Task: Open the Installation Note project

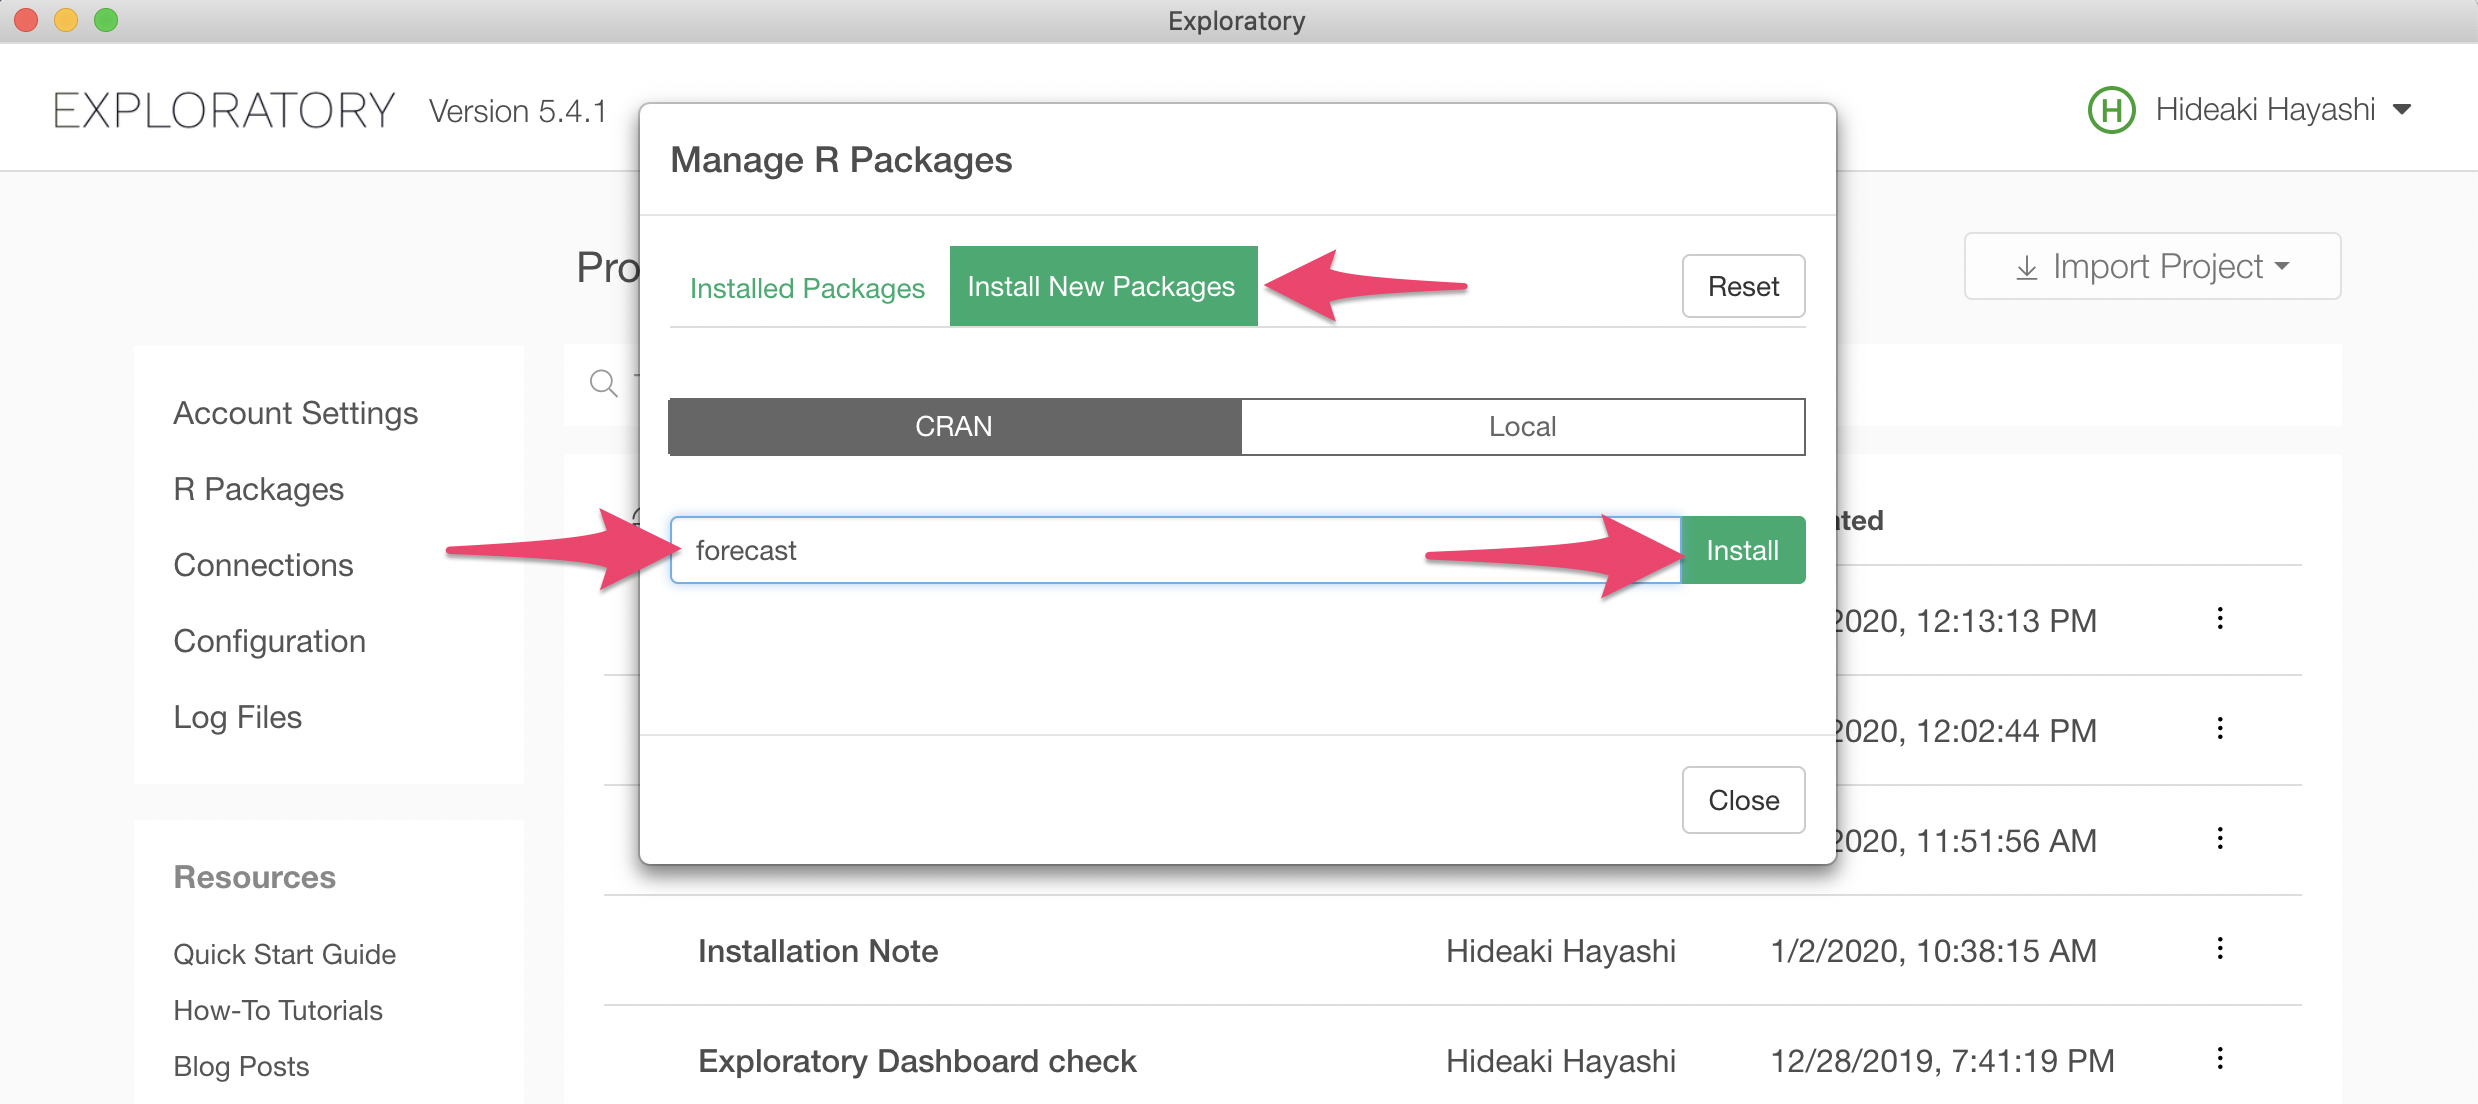Action: coord(818,951)
